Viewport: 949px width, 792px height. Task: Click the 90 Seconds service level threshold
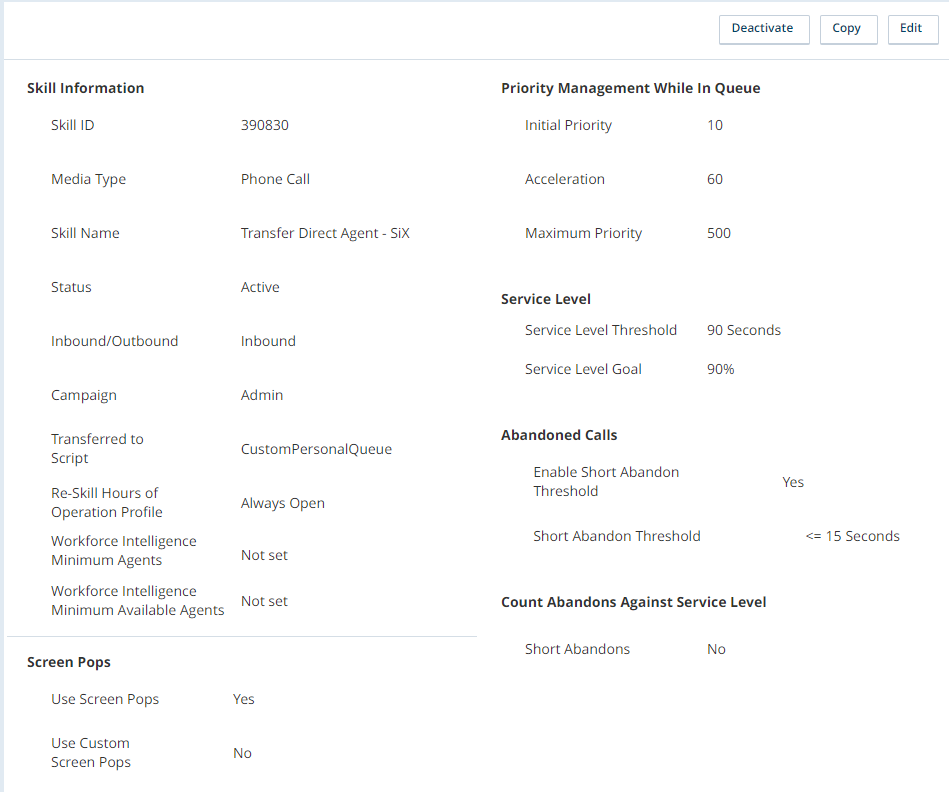tap(743, 330)
